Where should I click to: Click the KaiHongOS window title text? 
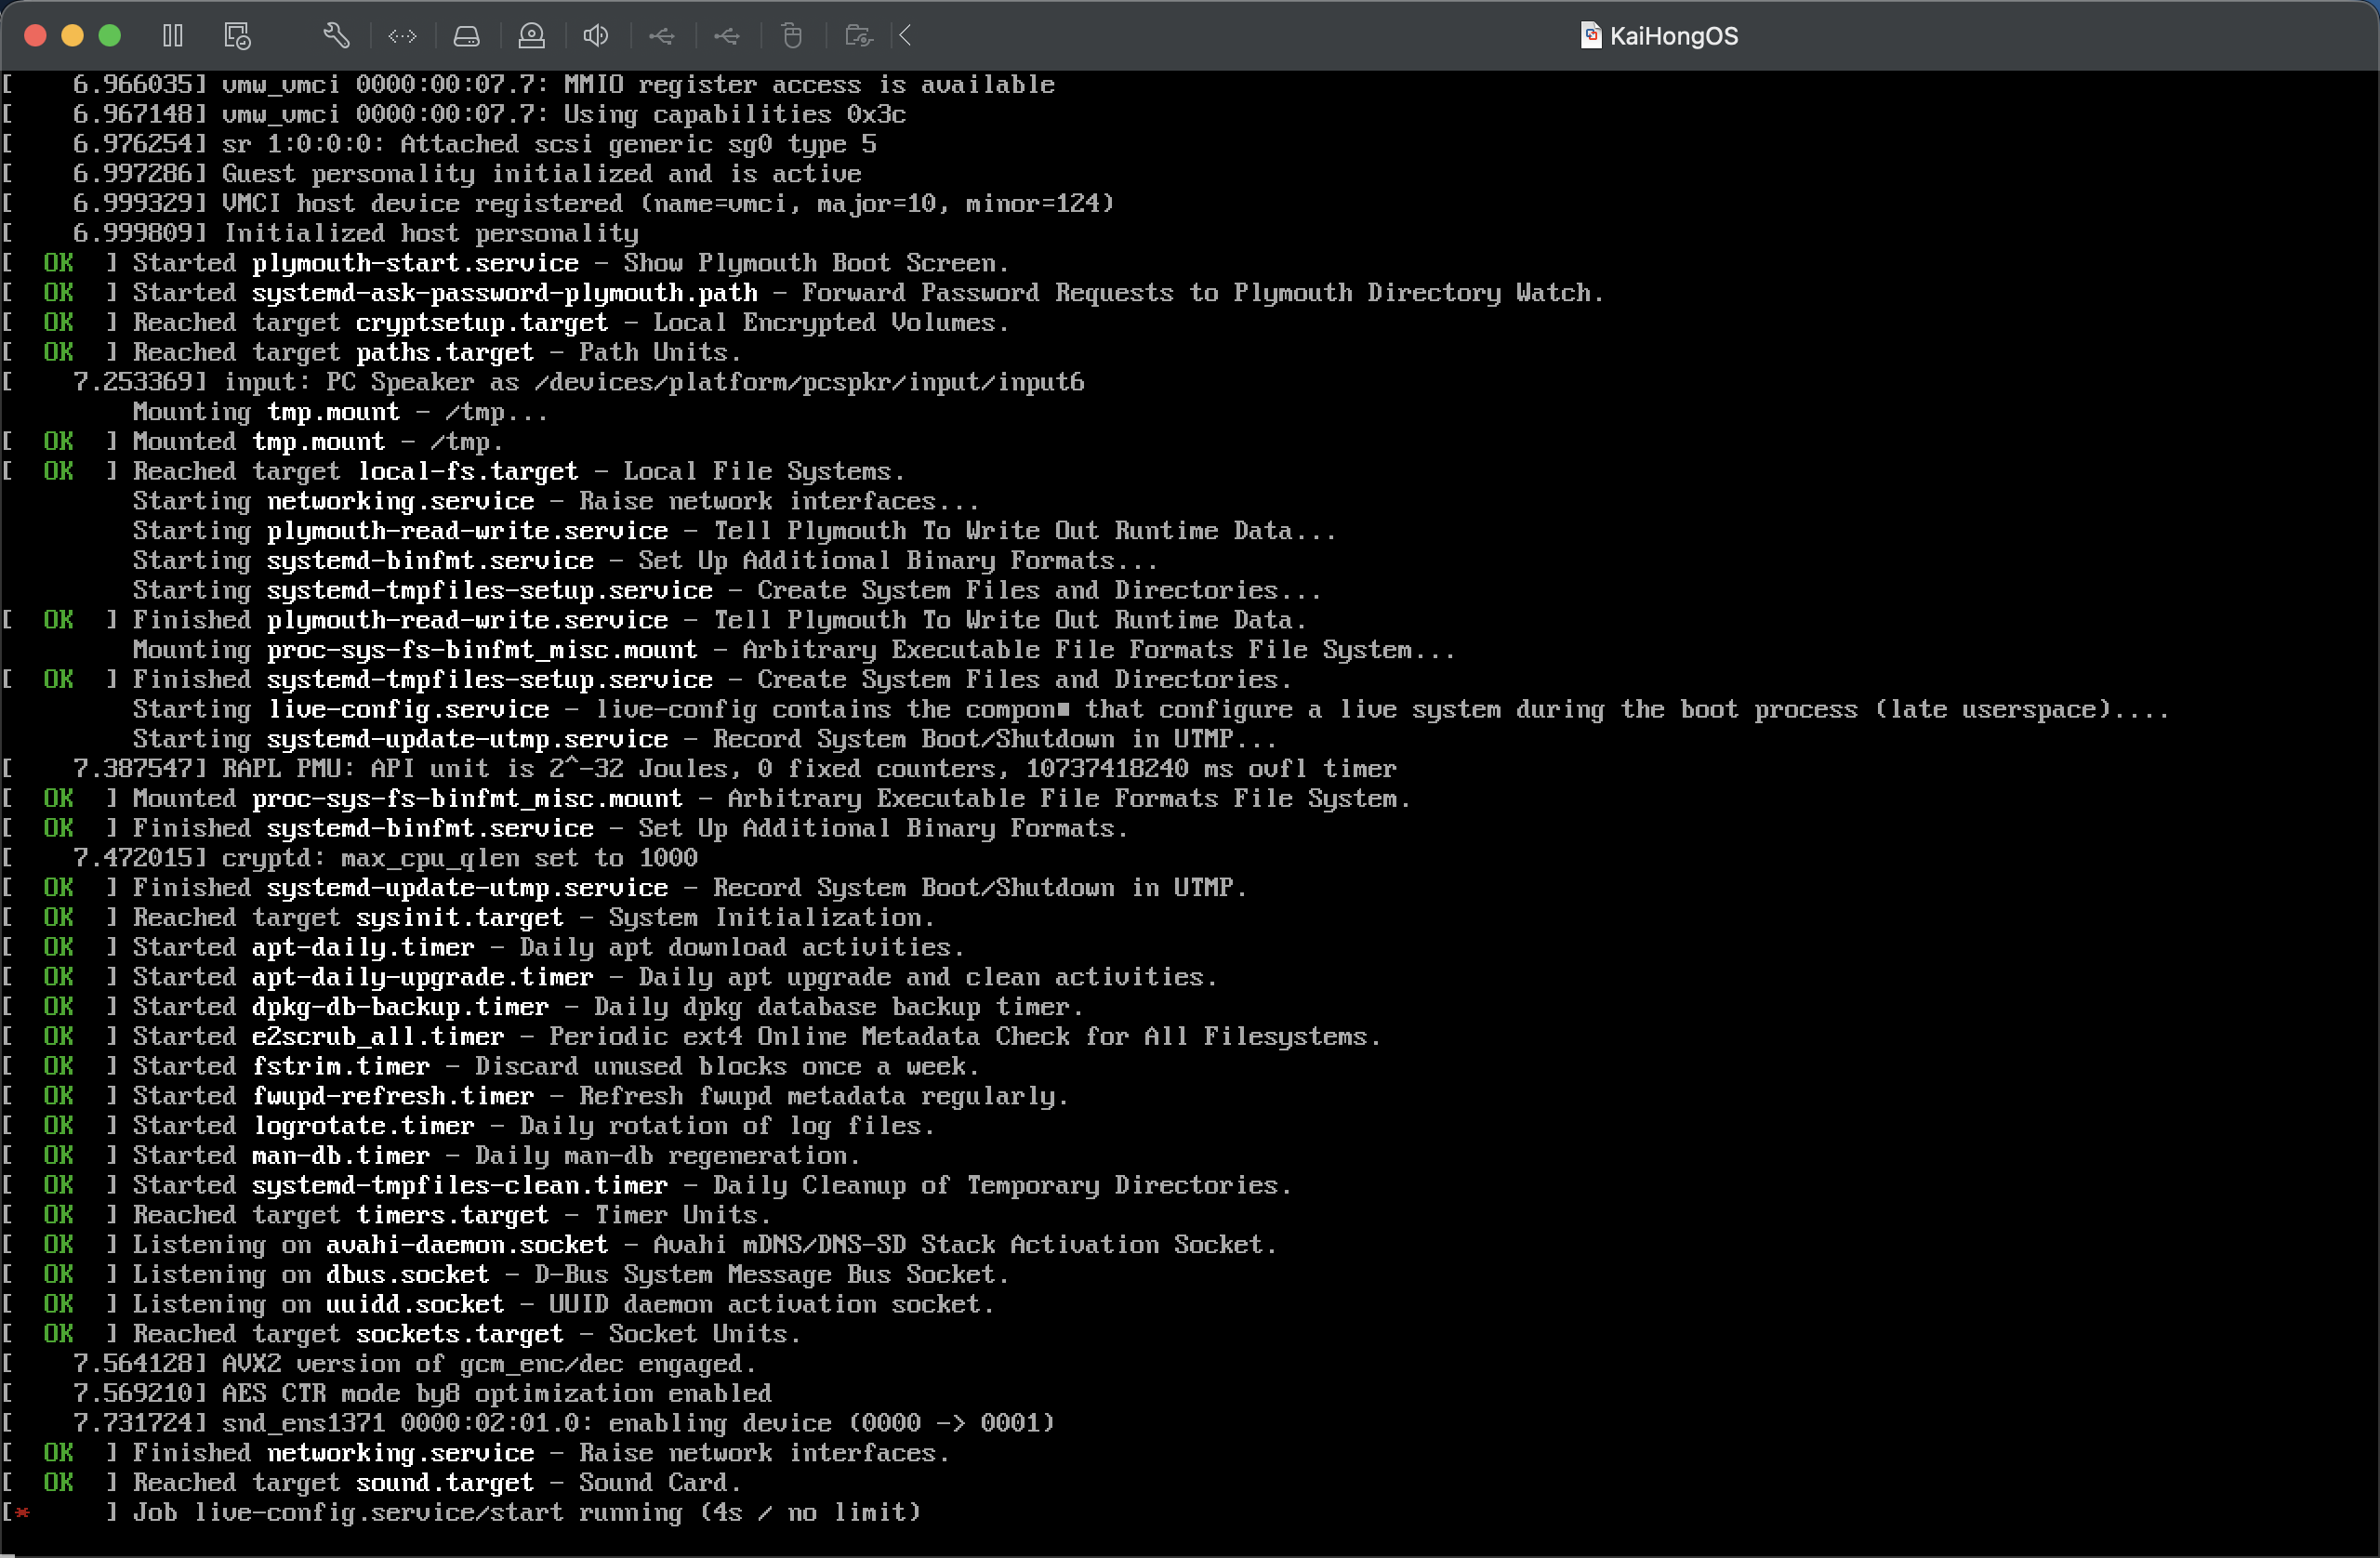[x=1673, y=36]
